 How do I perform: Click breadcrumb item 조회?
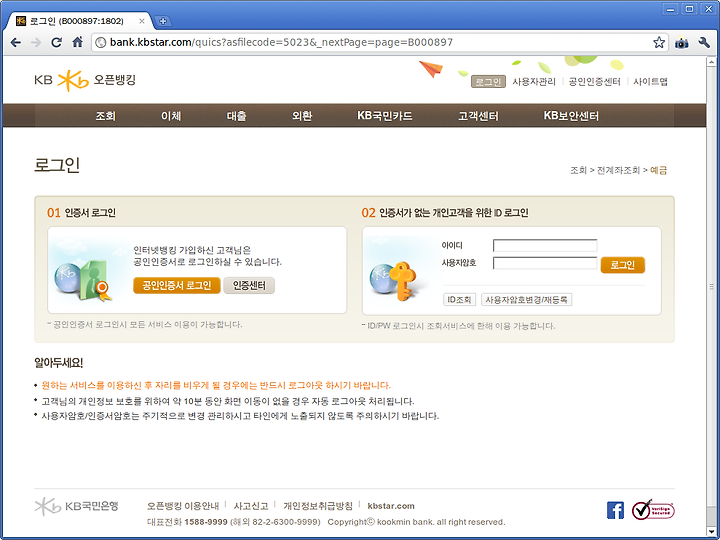[579, 170]
